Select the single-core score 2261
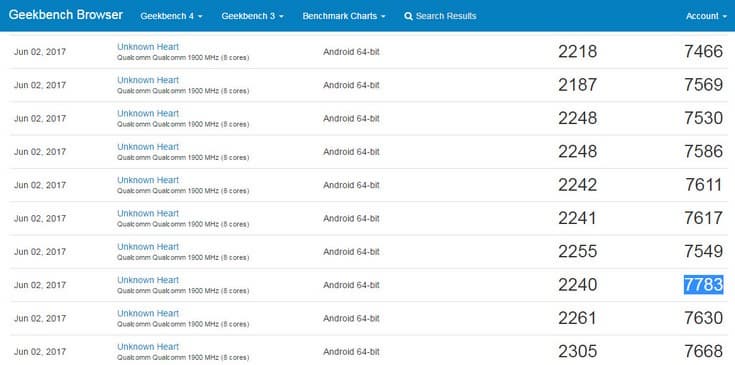The width and height of the screenshot is (735, 365). (x=578, y=318)
